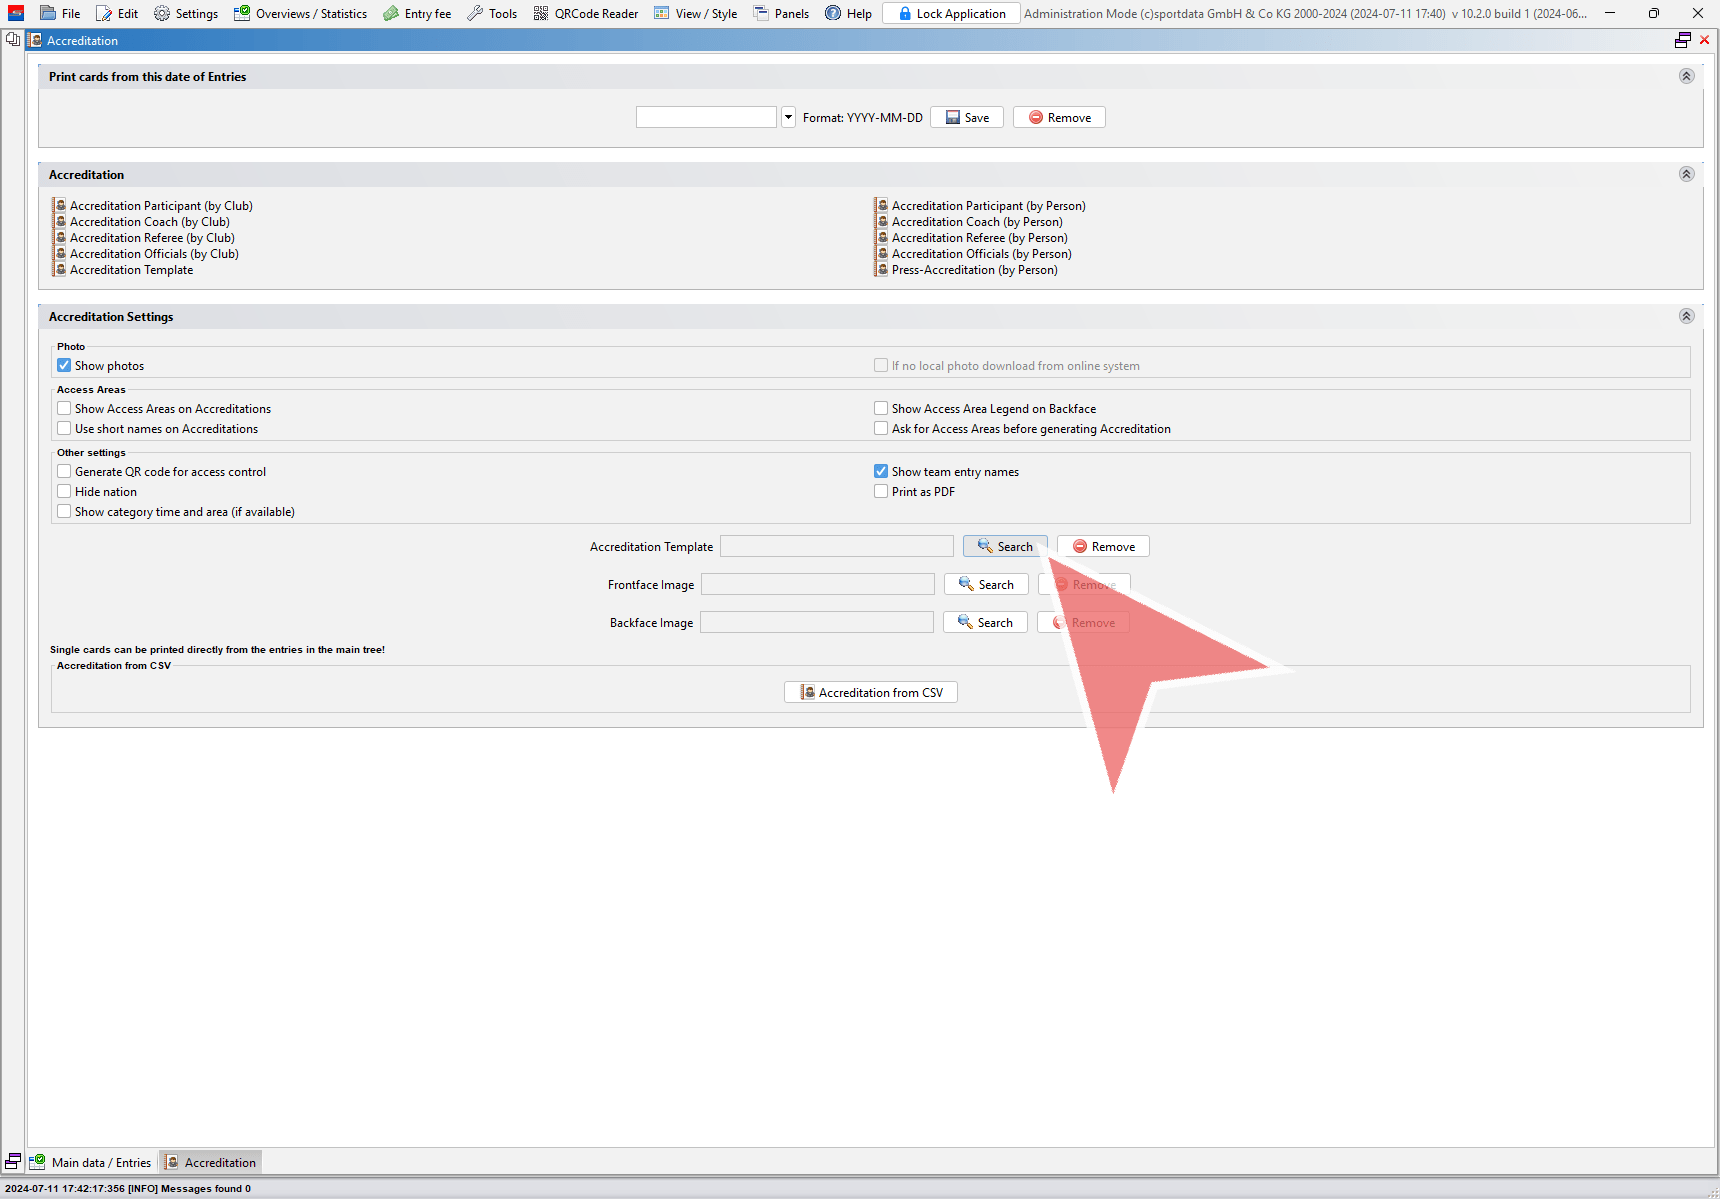Click the window list icon in the bottom-left corner
The image size is (1720, 1200).
click(13, 1162)
